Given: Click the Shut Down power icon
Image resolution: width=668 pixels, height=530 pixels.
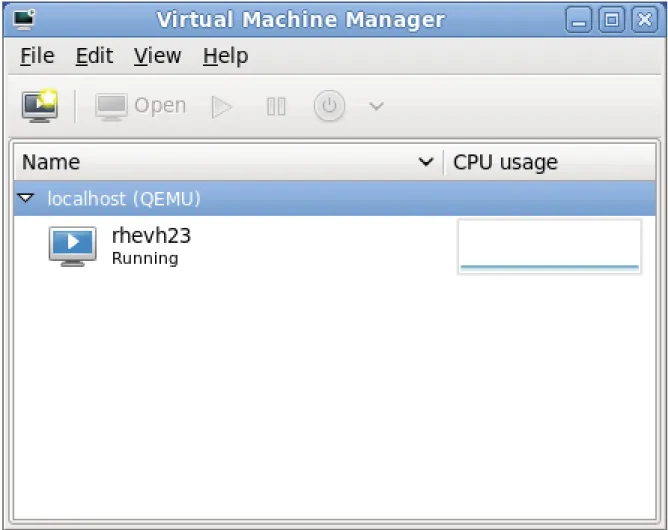Looking at the screenshot, I should point(329,106).
